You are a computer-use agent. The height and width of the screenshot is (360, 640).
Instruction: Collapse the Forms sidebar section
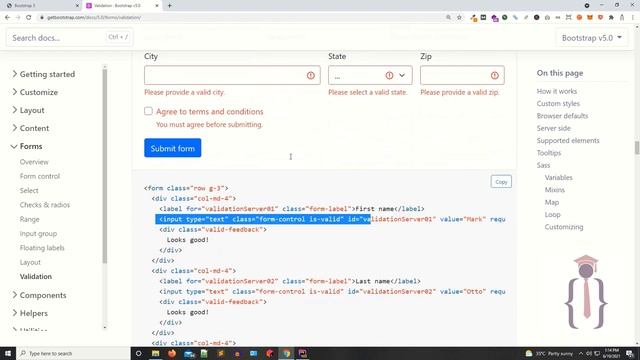pyautogui.click(x=27, y=146)
